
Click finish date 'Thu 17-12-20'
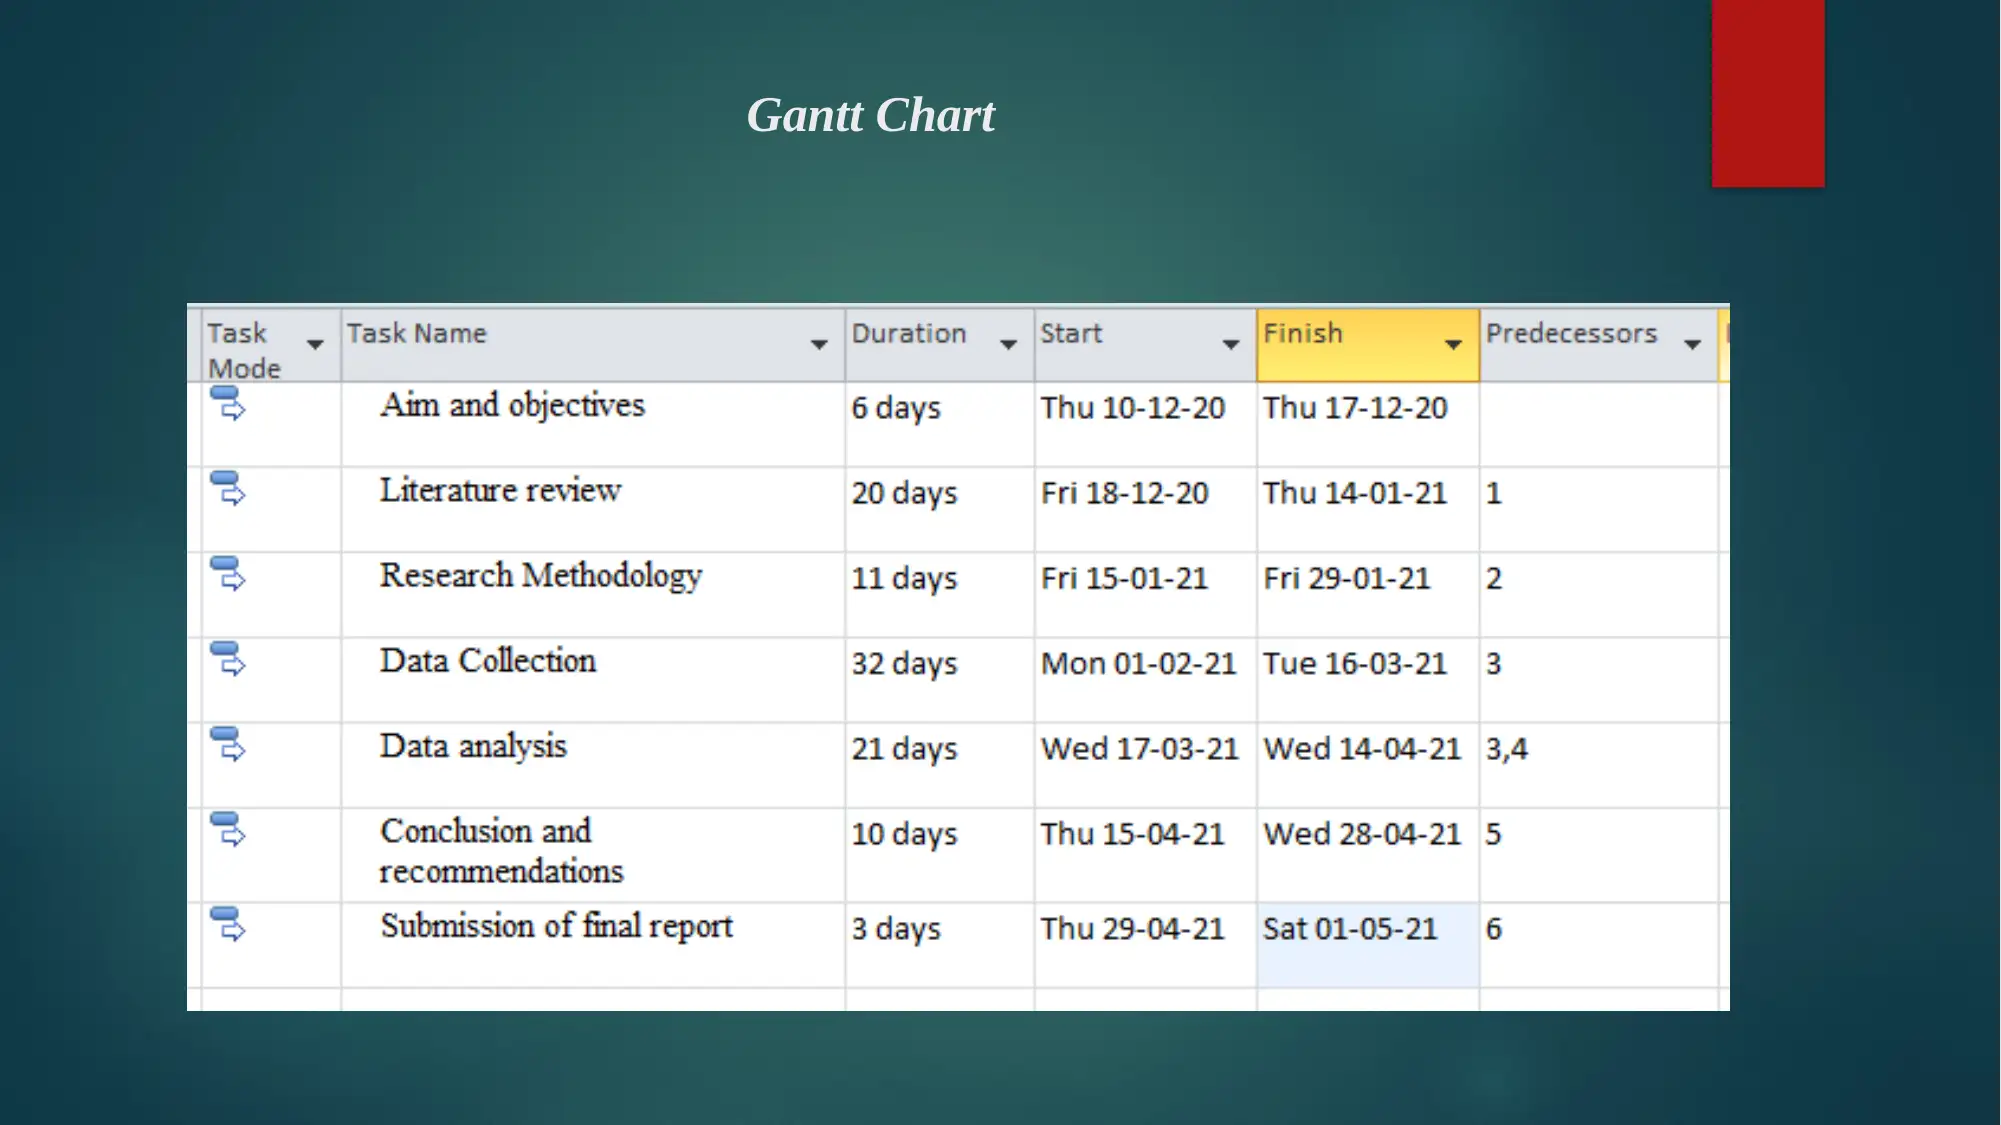pos(1355,408)
